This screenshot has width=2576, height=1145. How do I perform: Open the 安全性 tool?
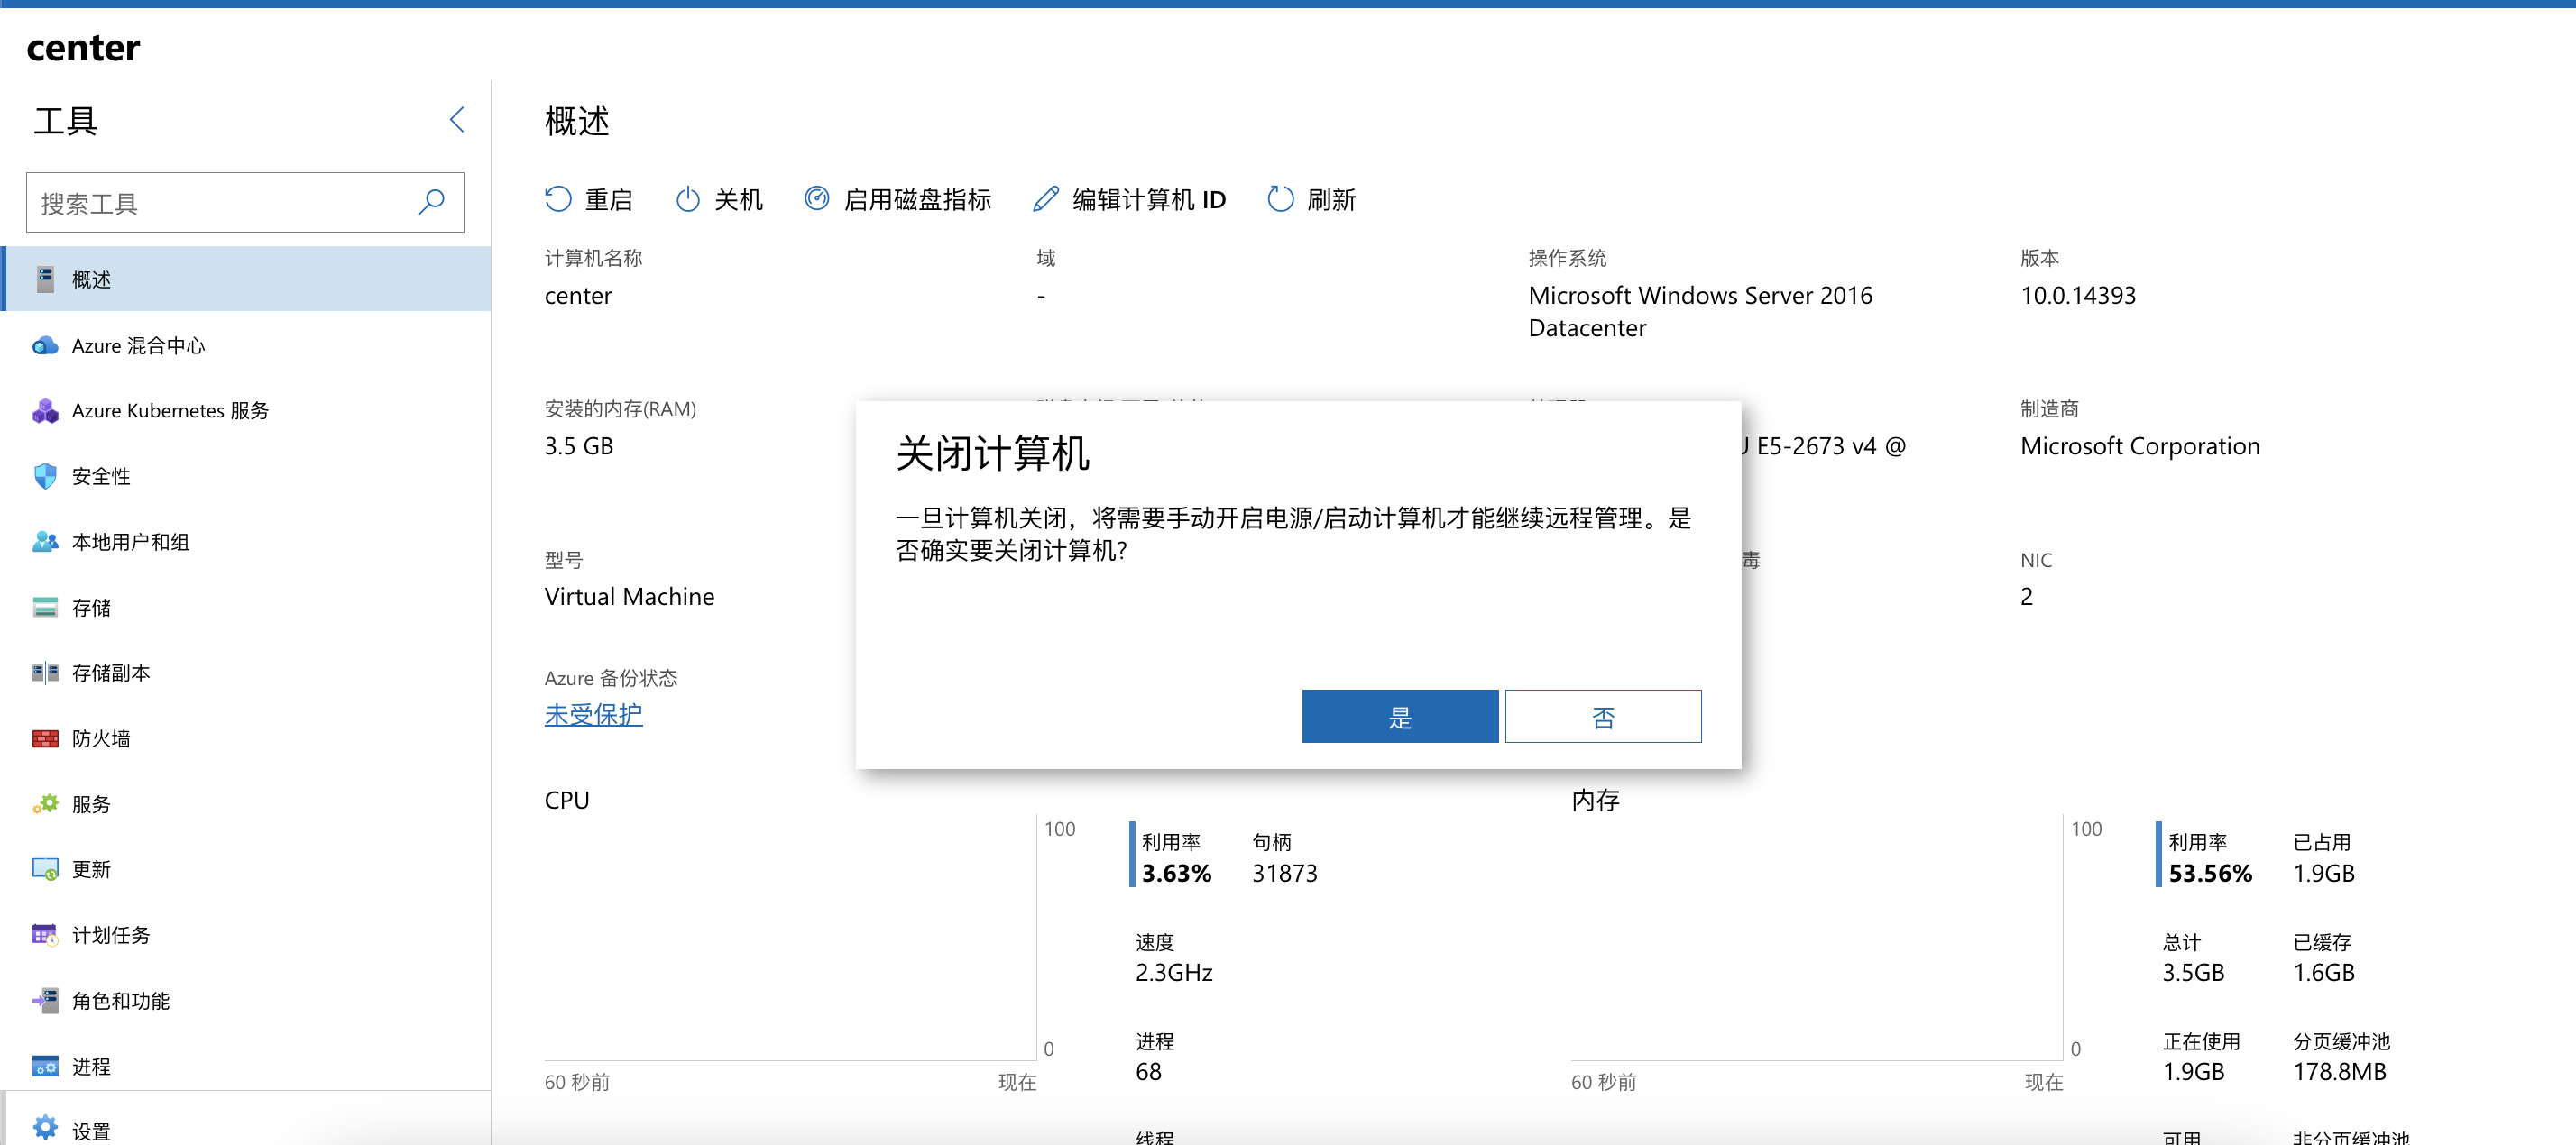[x=100, y=476]
